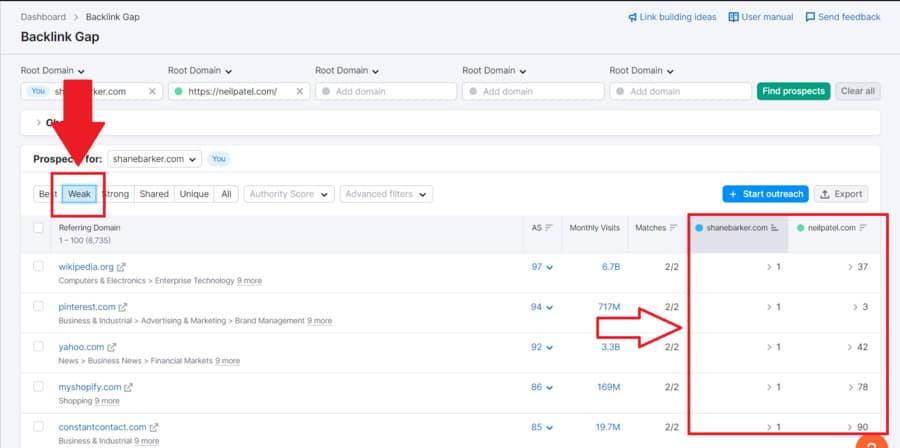The height and width of the screenshot is (448, 900).
Task: Open constantcontact.com external link icon
Action: point(154,428)
